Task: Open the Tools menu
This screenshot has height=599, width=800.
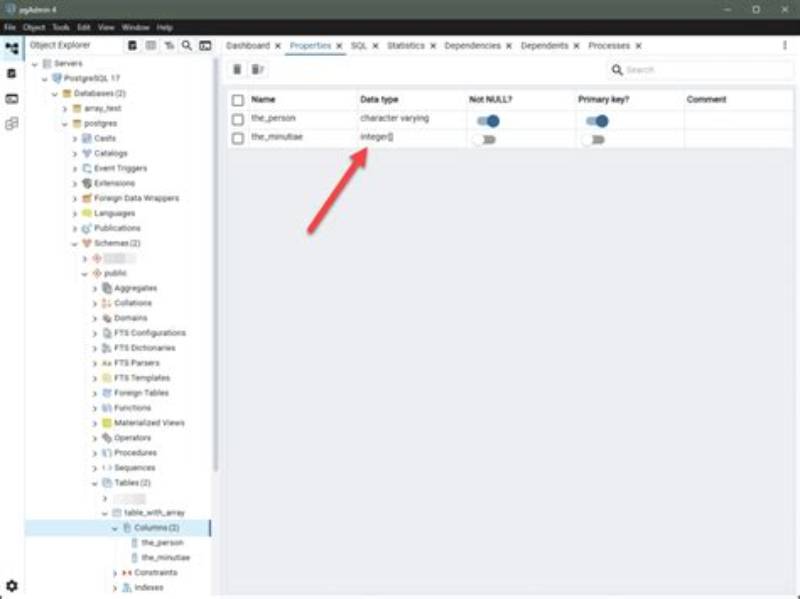Action: click(x=61, y=27)
